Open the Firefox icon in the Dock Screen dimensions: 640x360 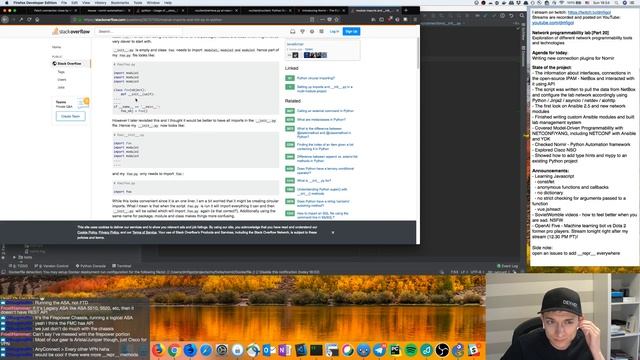(x=158, y=350)
